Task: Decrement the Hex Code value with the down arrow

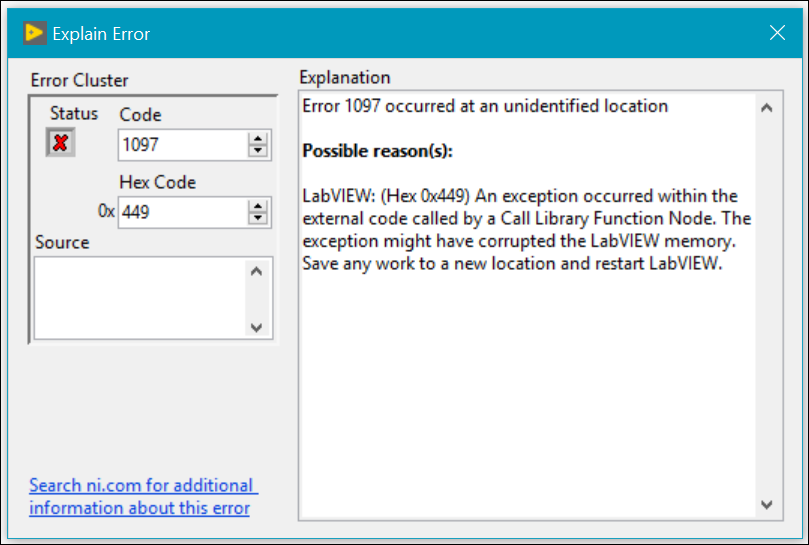Action: (x=257, y=218)
